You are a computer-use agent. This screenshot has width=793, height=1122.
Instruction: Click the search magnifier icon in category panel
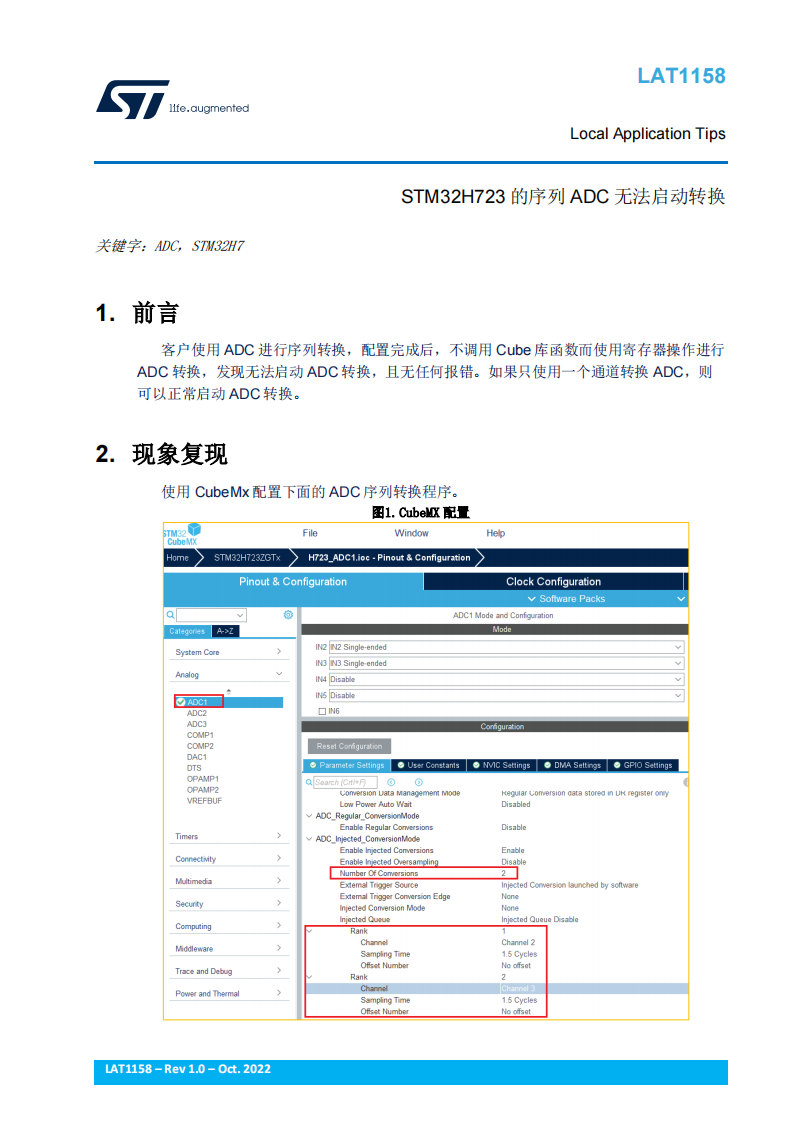pos(170,615)
